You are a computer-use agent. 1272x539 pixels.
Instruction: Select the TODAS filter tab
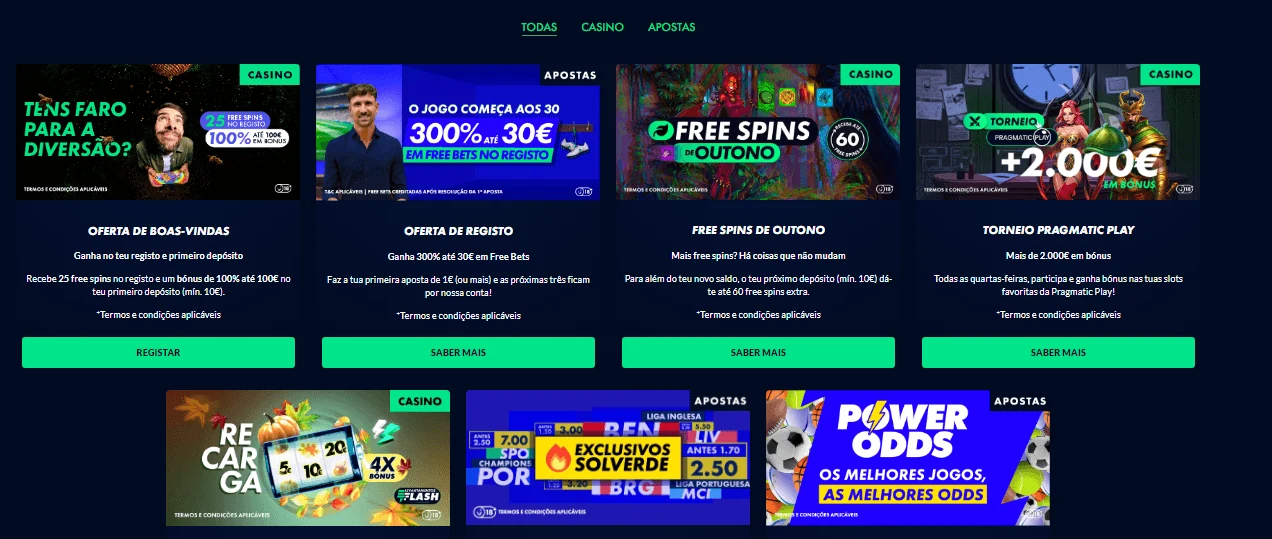[539, 27]
